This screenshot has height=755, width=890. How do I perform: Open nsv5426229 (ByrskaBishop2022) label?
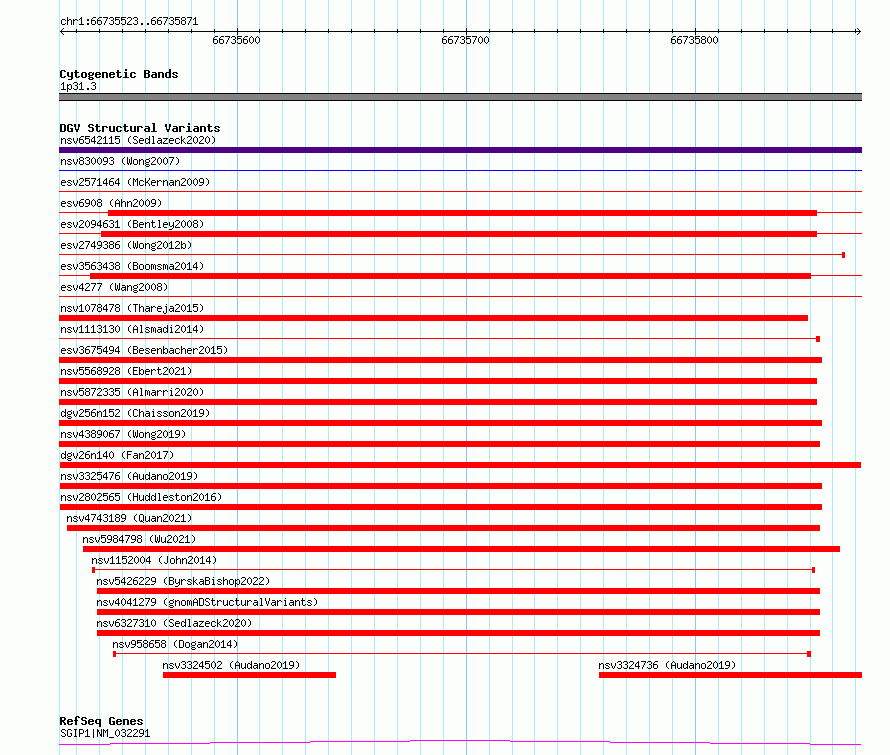183,581
